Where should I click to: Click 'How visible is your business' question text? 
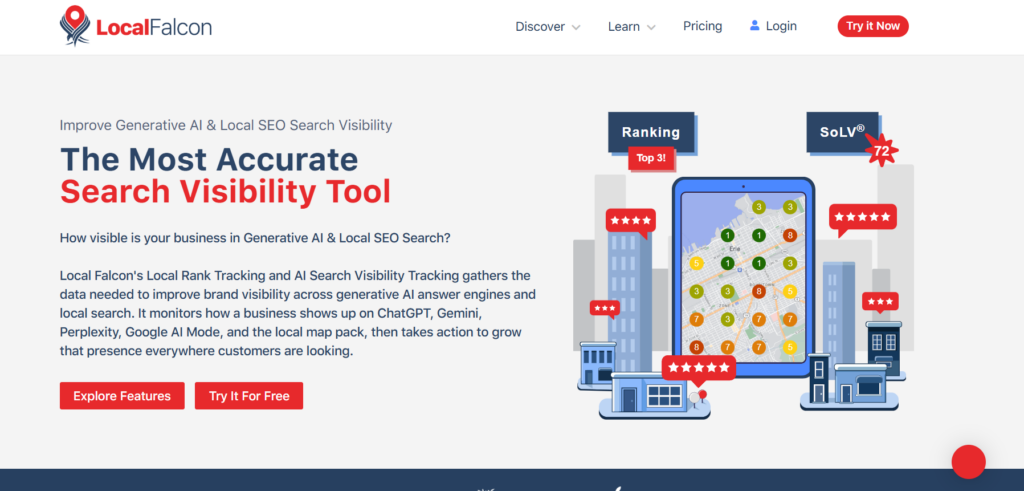click(255, 238)
